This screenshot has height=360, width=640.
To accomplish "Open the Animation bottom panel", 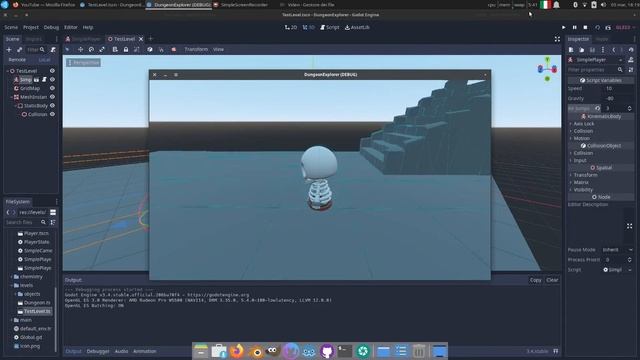I will pos(144,351).
